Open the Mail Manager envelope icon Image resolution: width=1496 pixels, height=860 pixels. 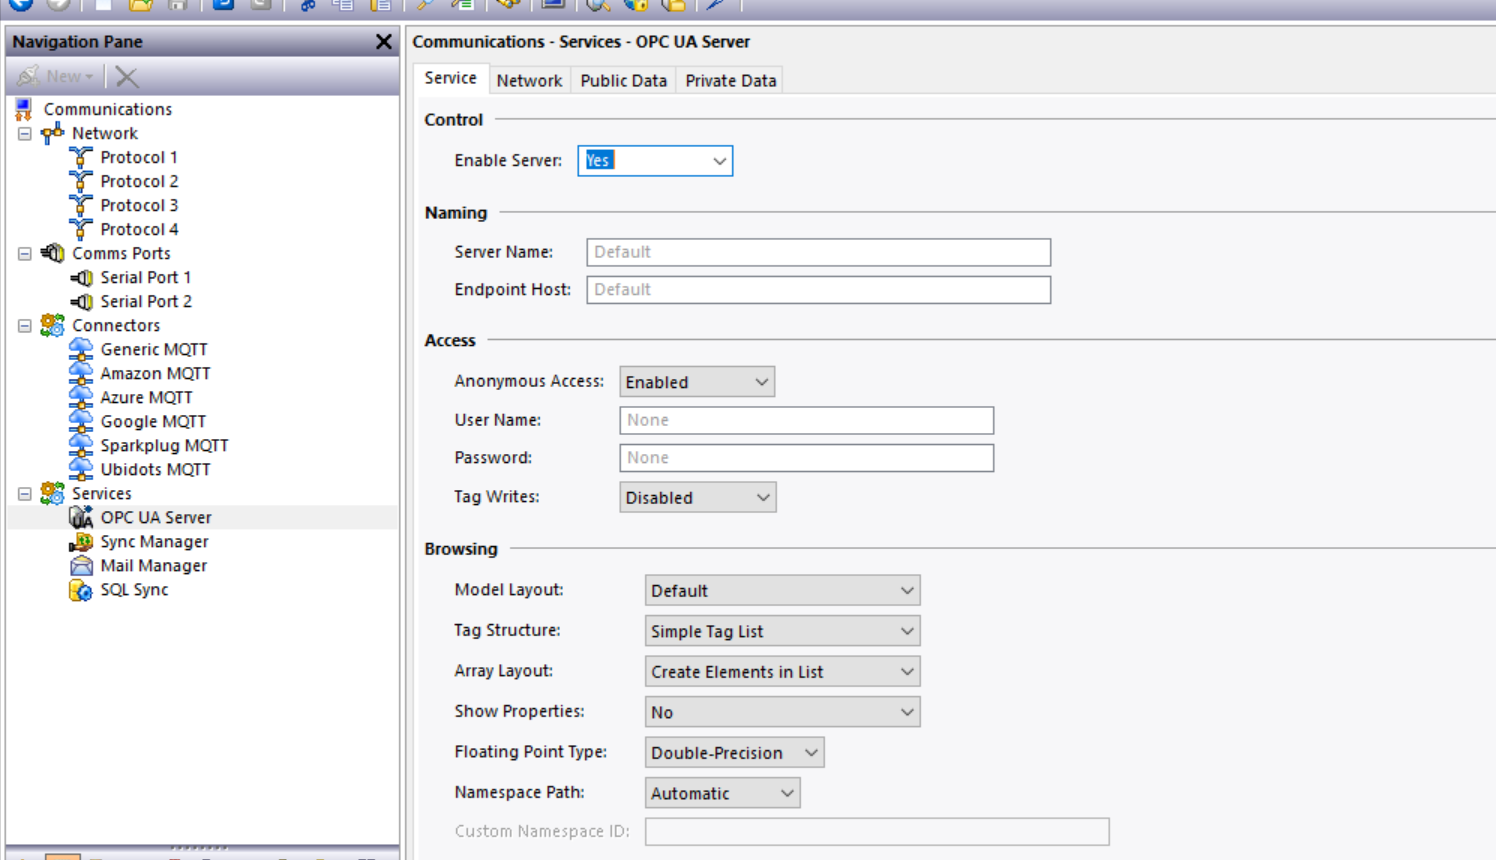[81, 565]
